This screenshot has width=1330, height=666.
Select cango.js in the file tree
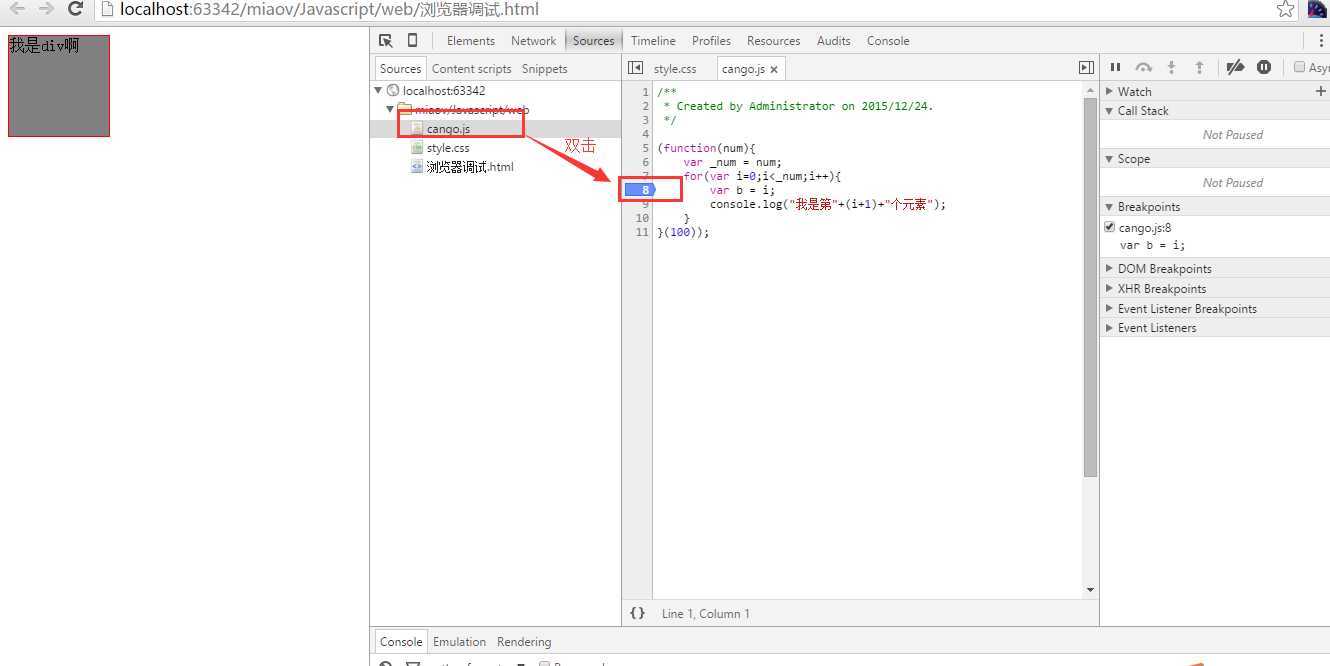(448, 129)
